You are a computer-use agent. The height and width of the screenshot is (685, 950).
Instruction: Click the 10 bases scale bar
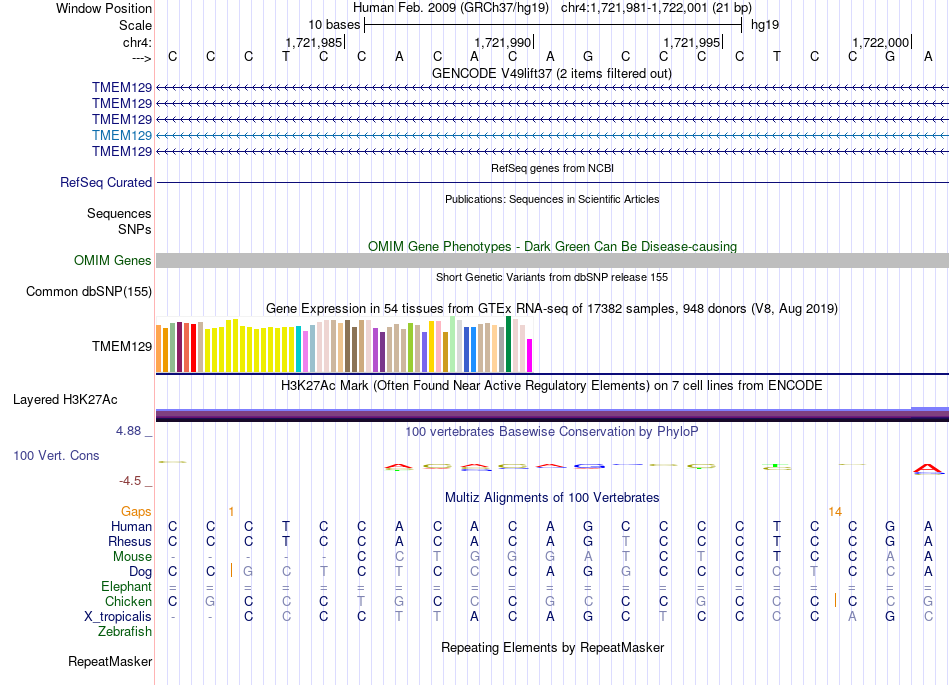(x=553, y=25)
